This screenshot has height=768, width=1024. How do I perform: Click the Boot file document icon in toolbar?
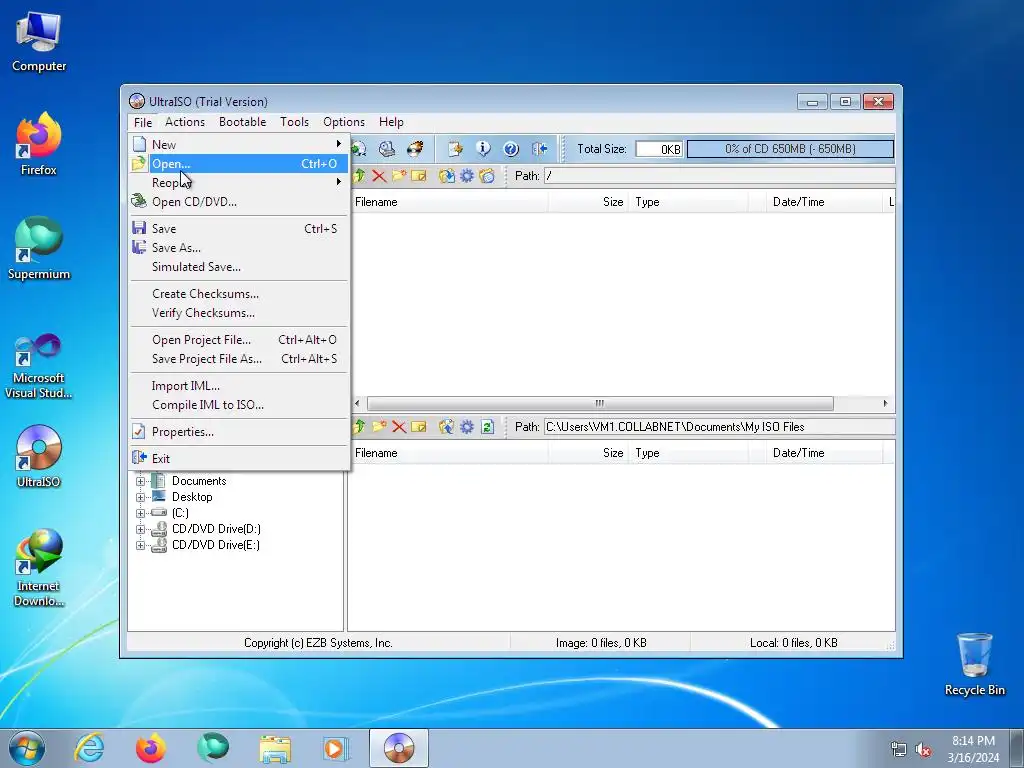[455, 149]
